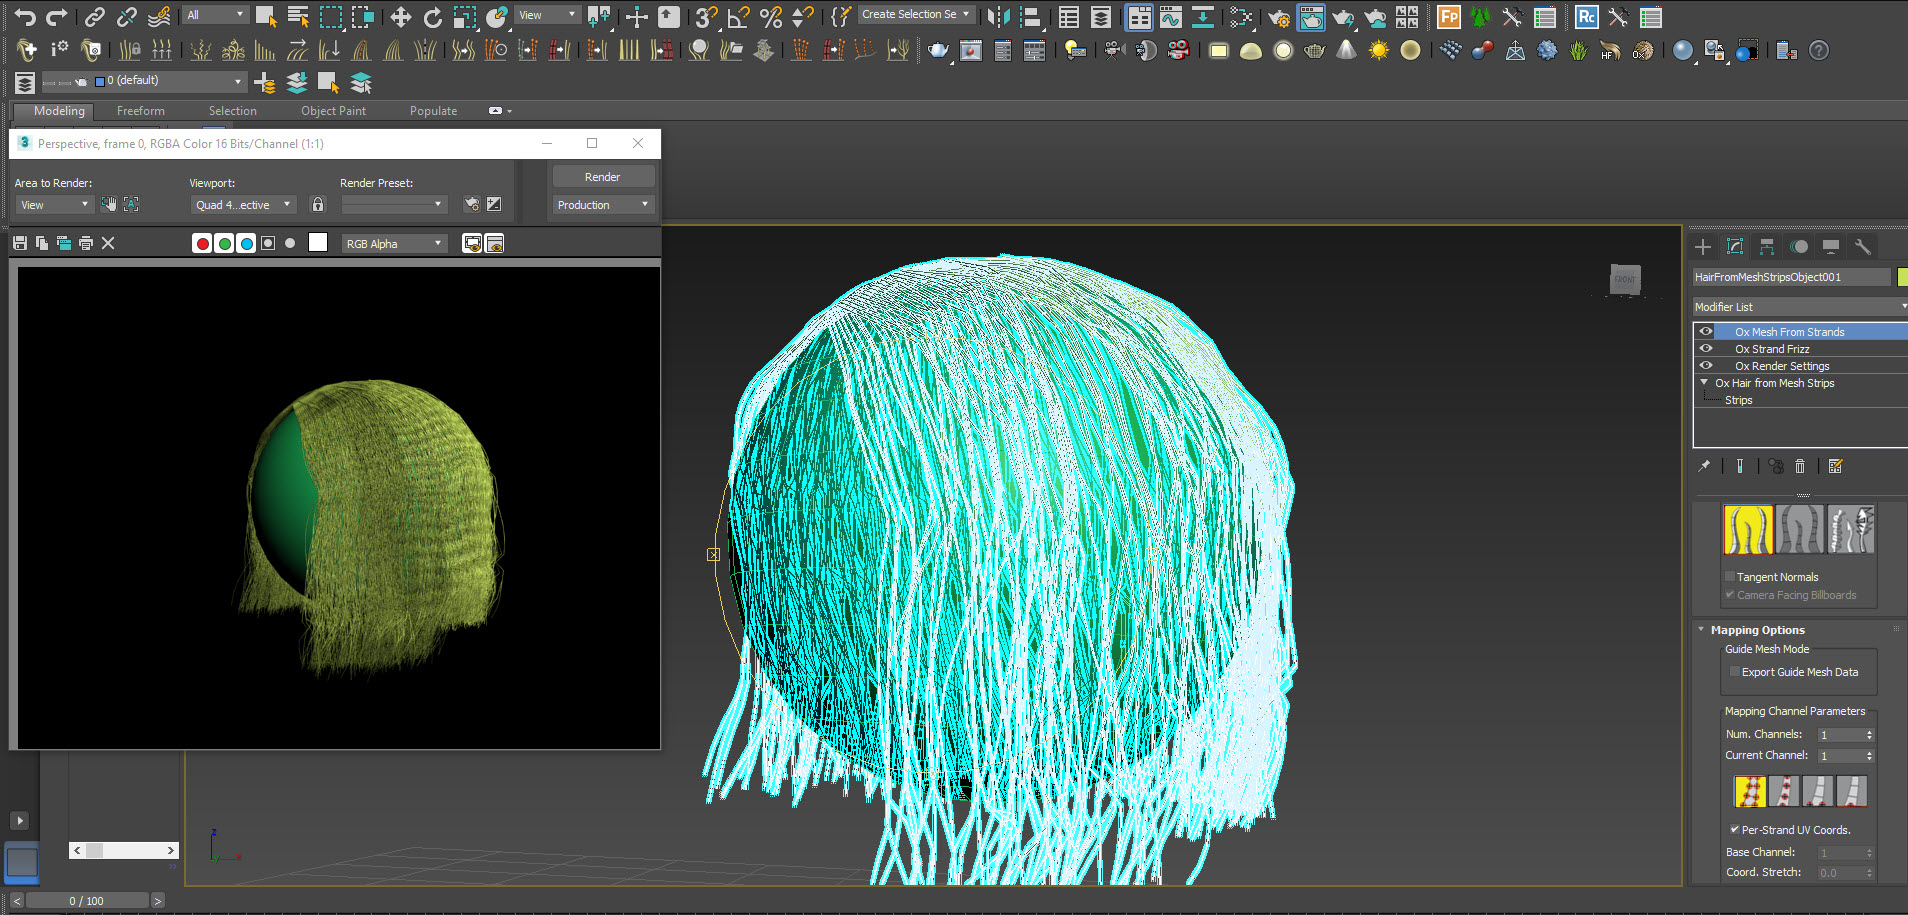The width and height of the screenshot is (1908, 915).
Task: Hide the Ox Strand Frizz modifier
Action: (x=1706, y=349)
